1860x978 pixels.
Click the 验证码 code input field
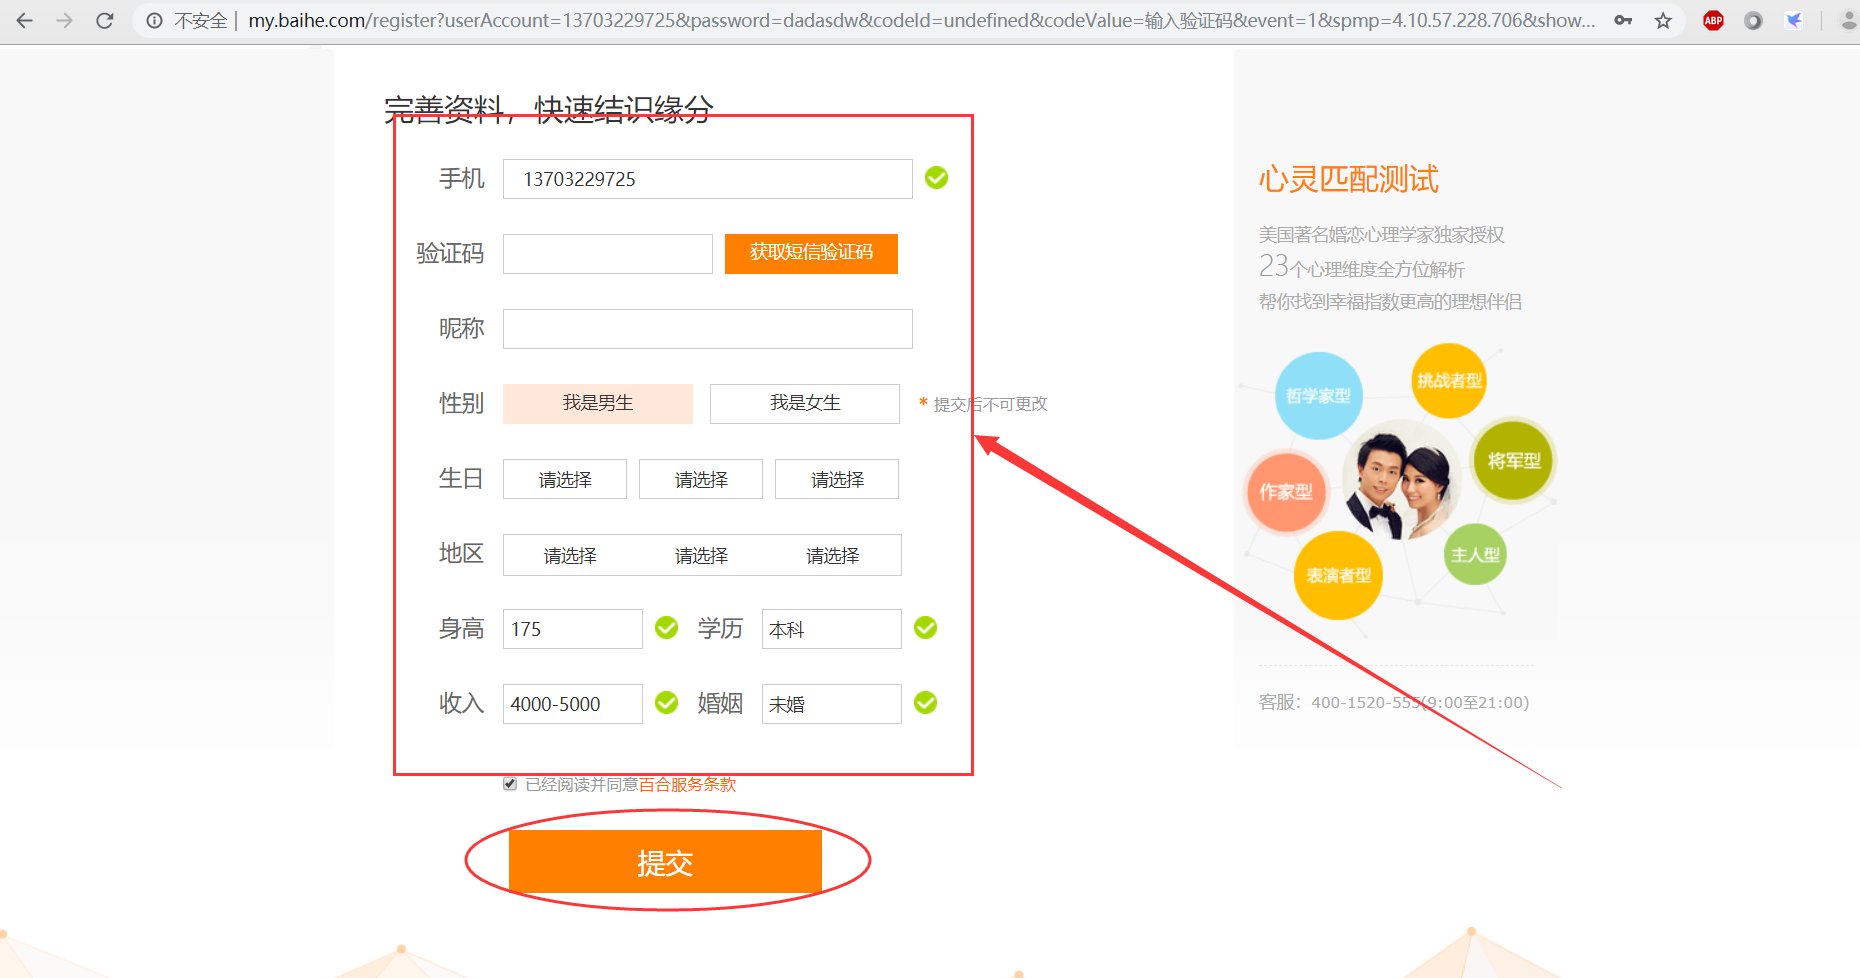click(607, 254)
